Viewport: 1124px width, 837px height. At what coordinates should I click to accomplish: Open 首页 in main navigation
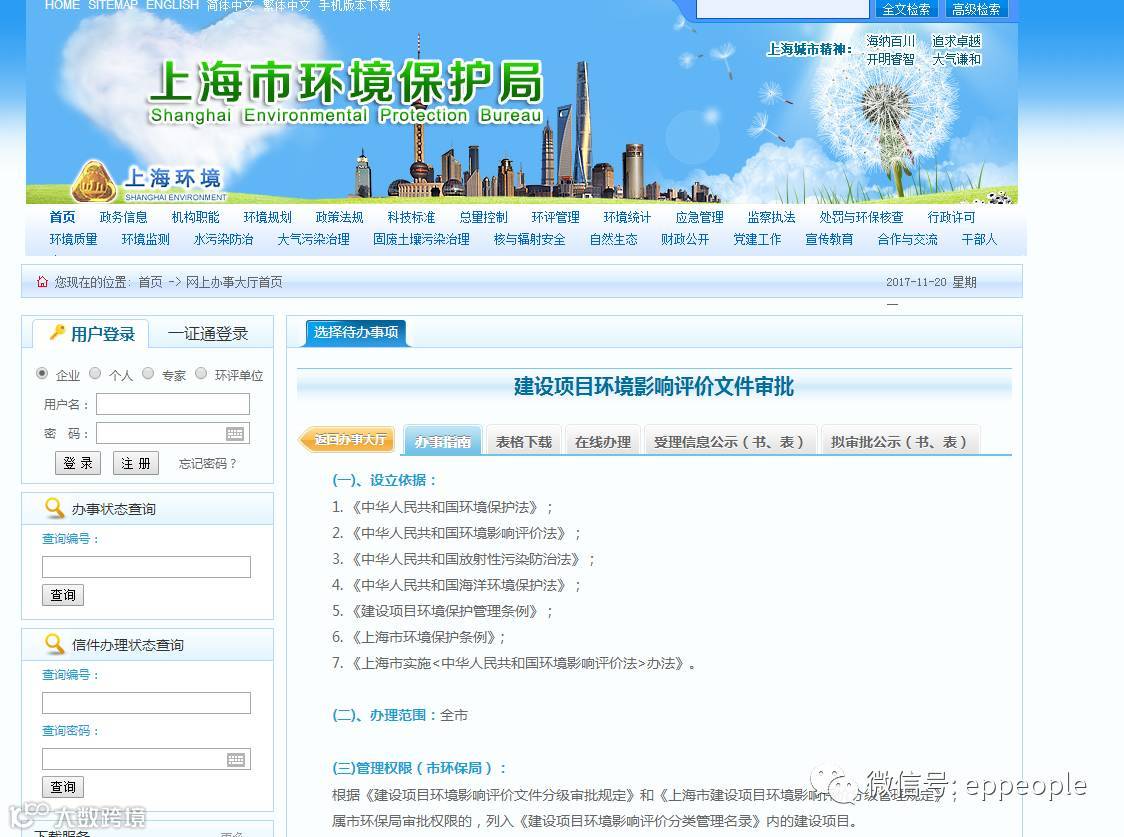coord(62,216)
